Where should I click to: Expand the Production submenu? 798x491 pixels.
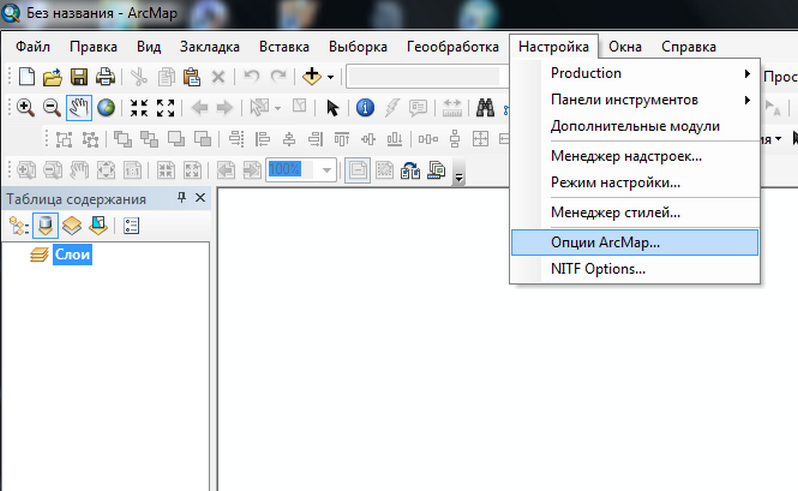click(x=635, y=73)
